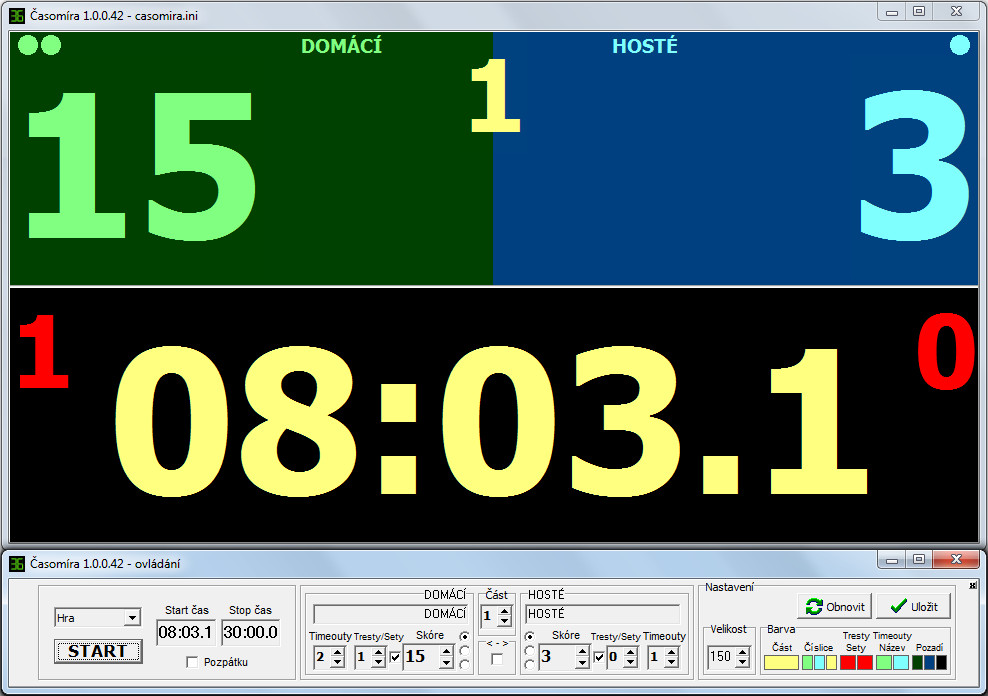Increase HOSTÉ Timeouty with up arrow
This screenshot has height=696, width=988.
tap(672, 653)
